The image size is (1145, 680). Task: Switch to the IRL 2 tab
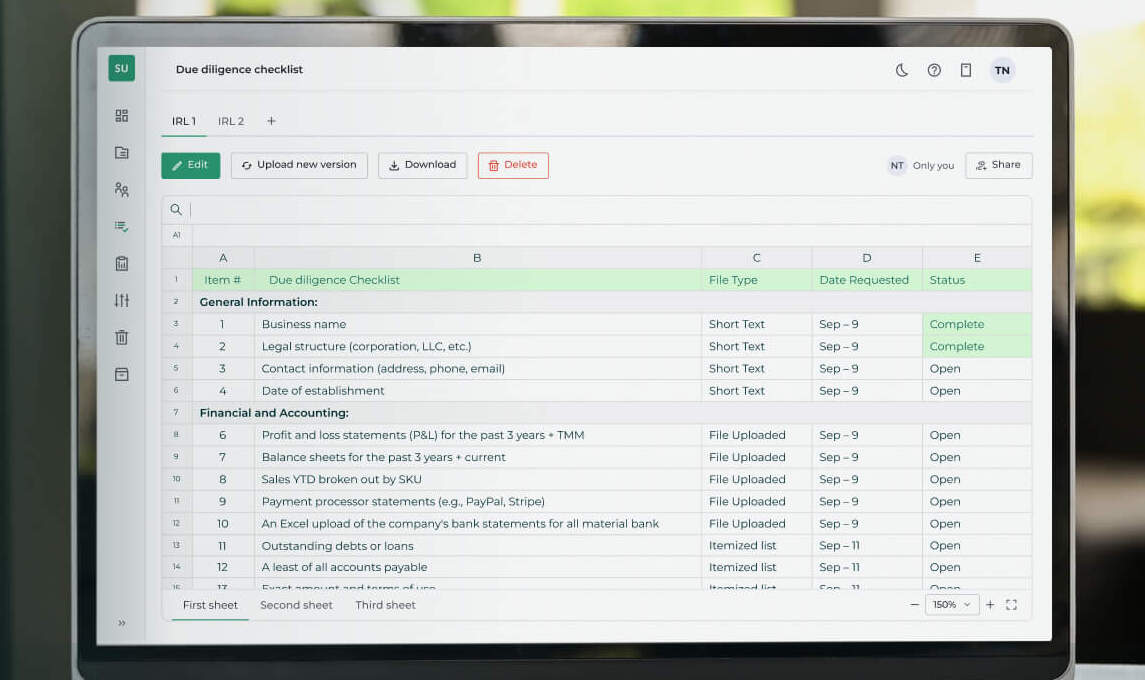[x=231, y=121]
